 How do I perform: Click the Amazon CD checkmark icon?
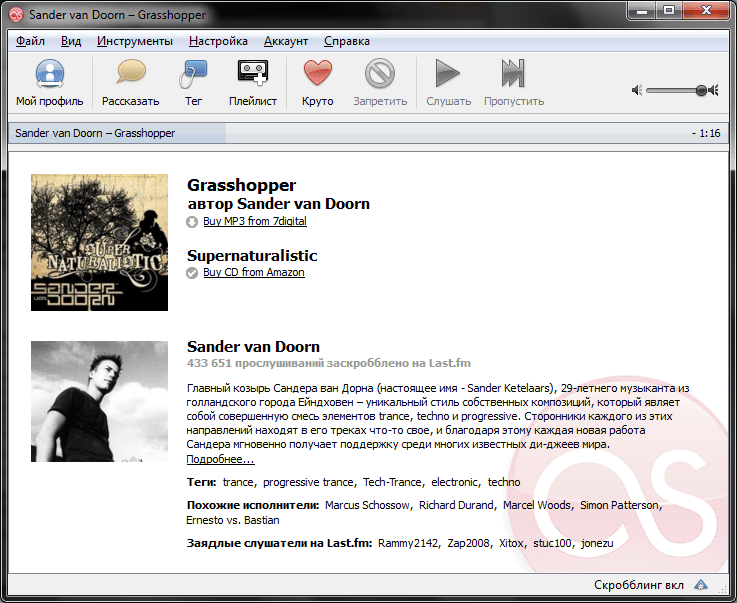(192, 273)
